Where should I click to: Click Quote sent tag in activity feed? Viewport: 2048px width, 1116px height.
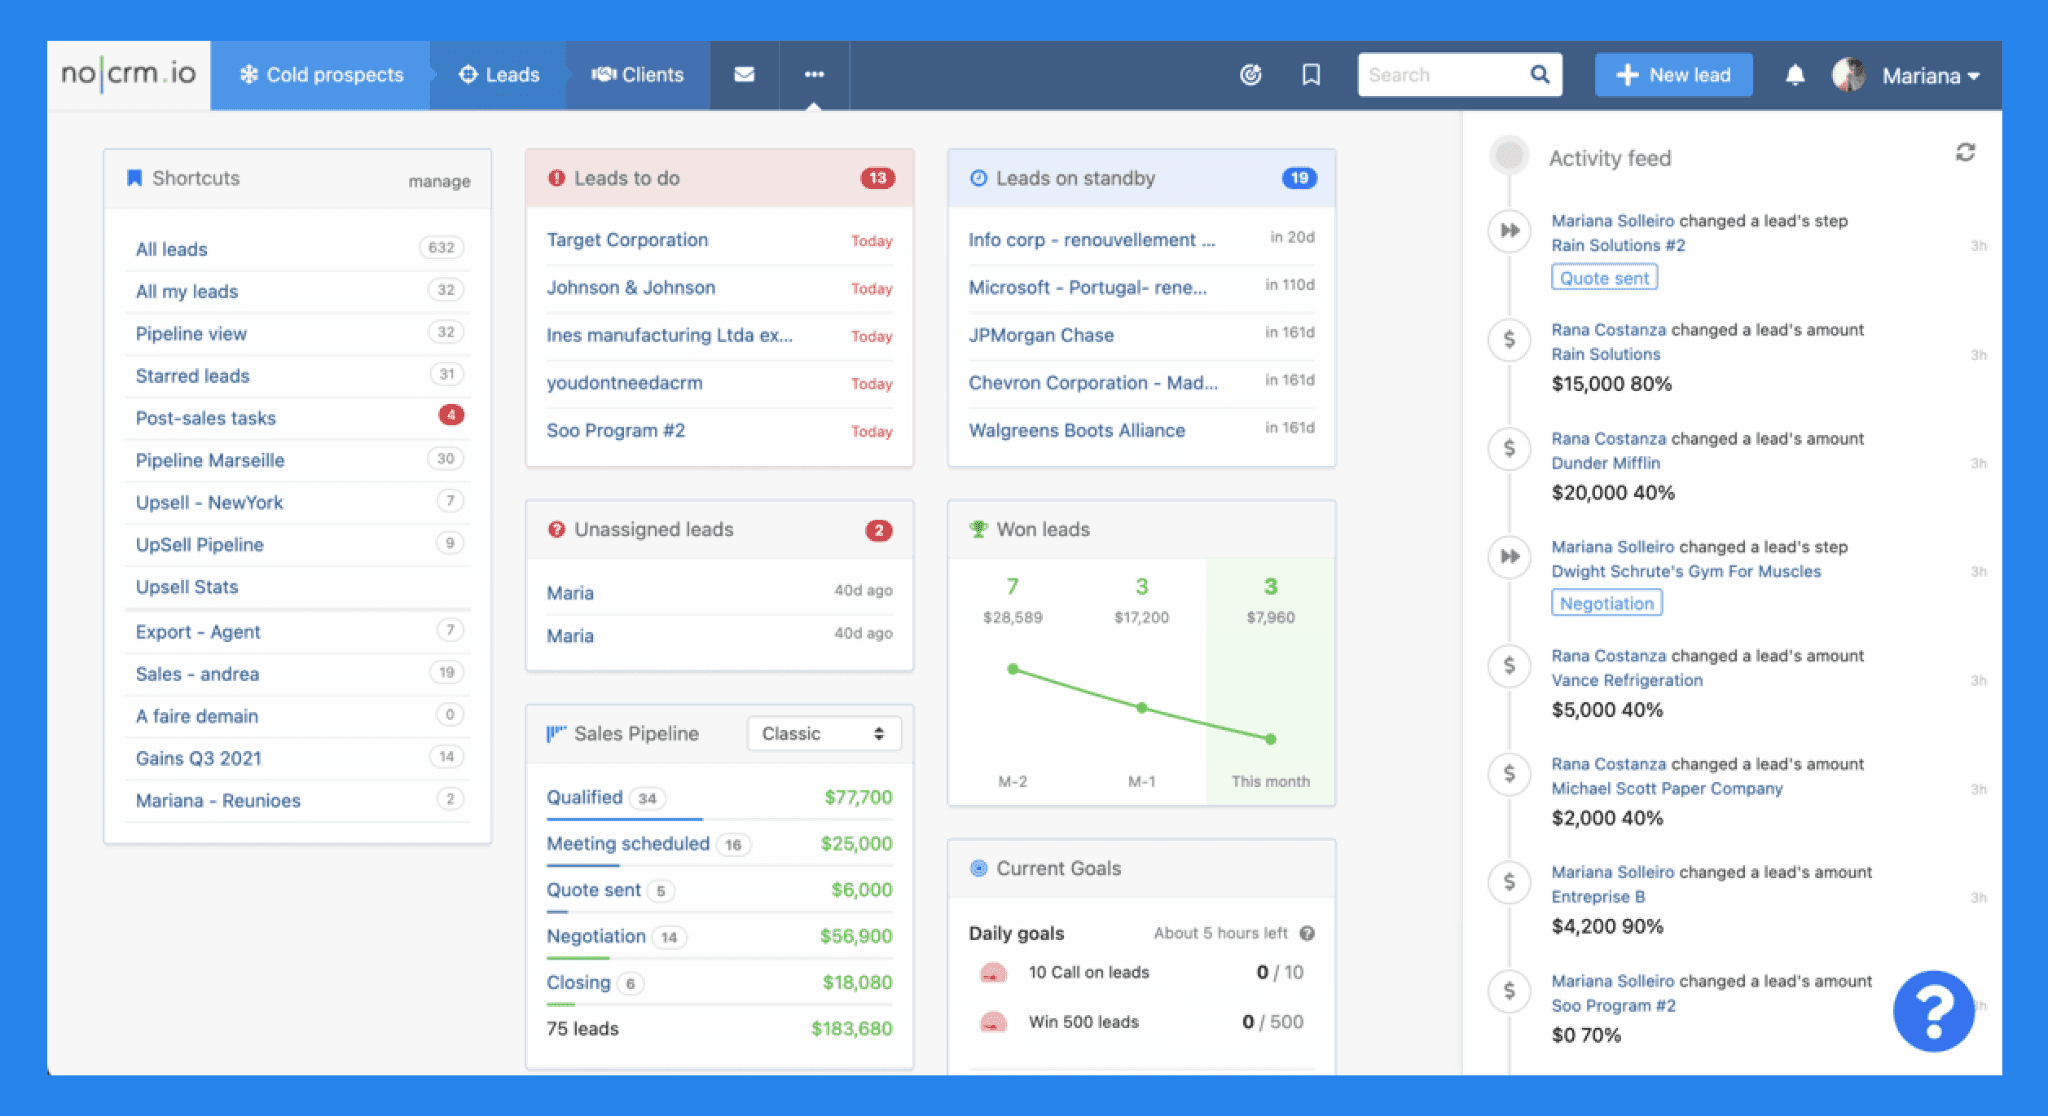1604,278
